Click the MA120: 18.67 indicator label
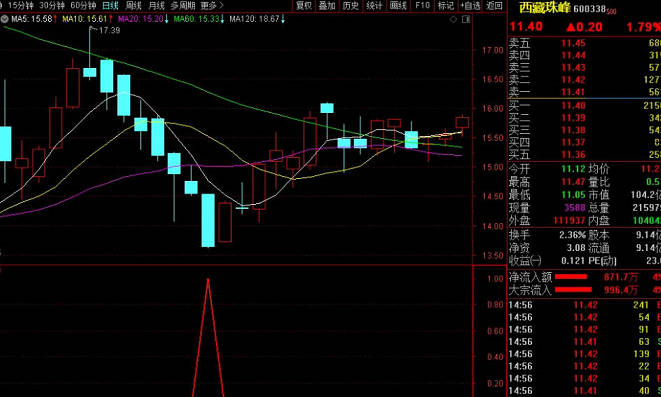The image size is (661, 397). click(x=257, y=19)
